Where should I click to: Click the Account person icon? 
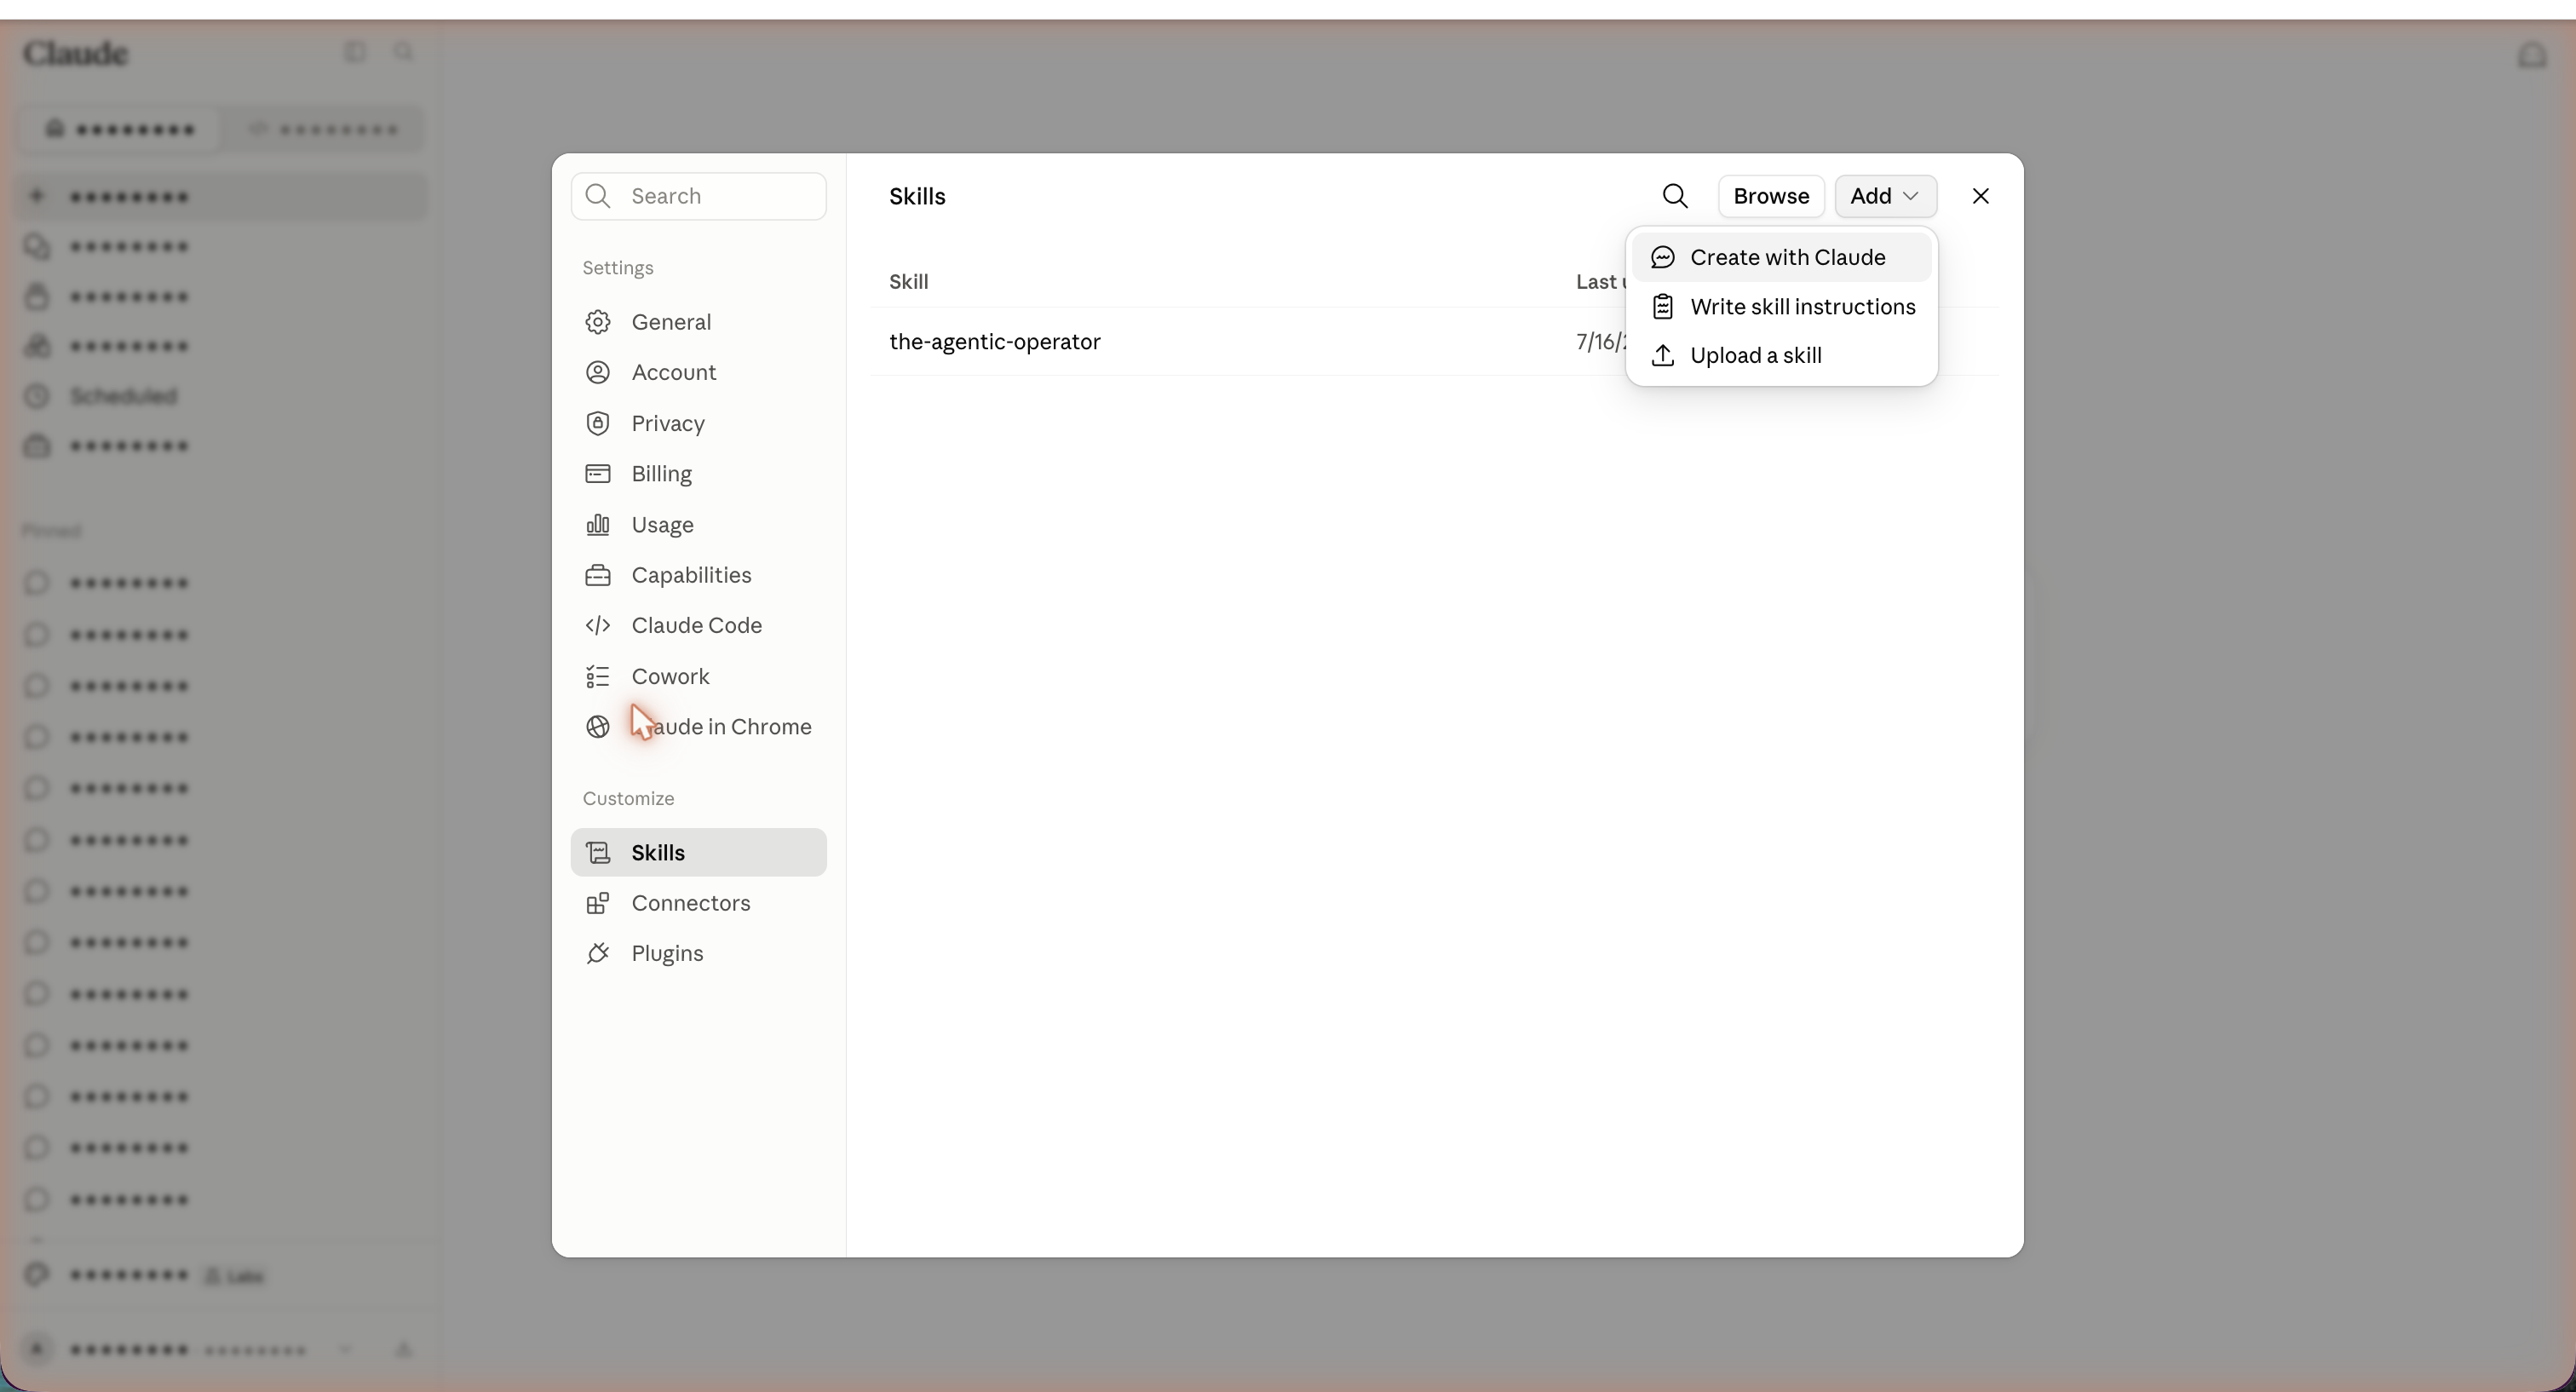598,372
